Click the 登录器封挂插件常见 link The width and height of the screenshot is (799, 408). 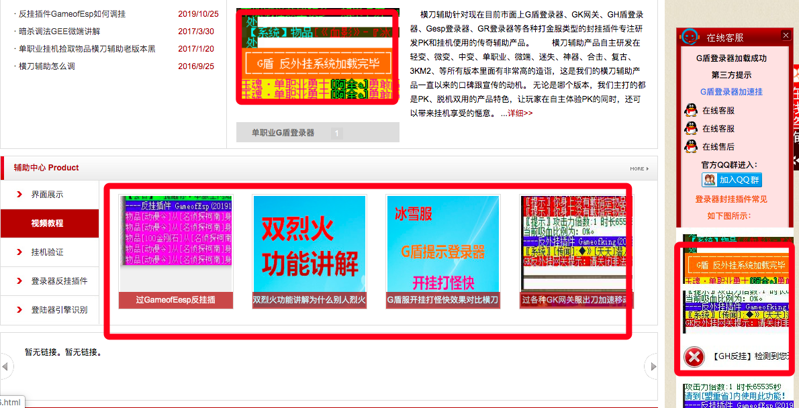pos(731,199)
